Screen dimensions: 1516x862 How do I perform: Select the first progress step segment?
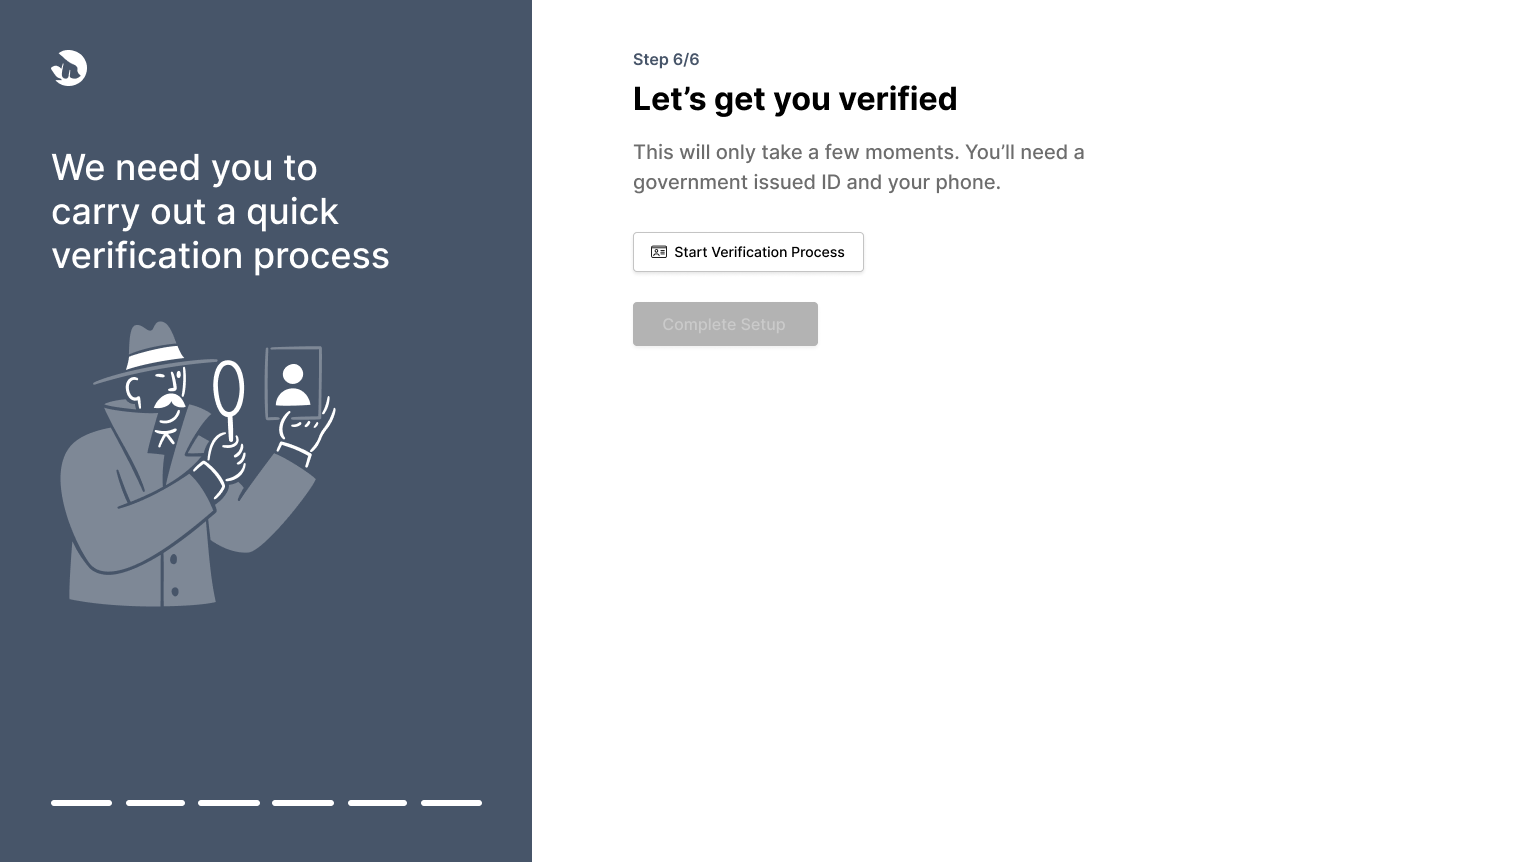[81, 802]
